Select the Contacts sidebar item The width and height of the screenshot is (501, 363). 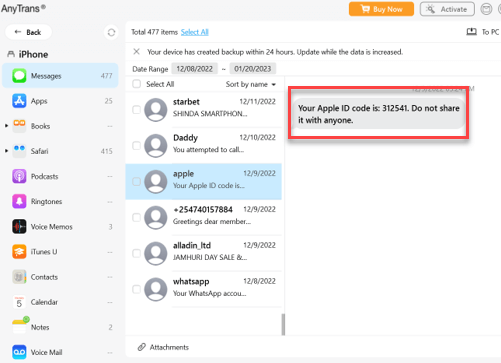click(60, 277)
